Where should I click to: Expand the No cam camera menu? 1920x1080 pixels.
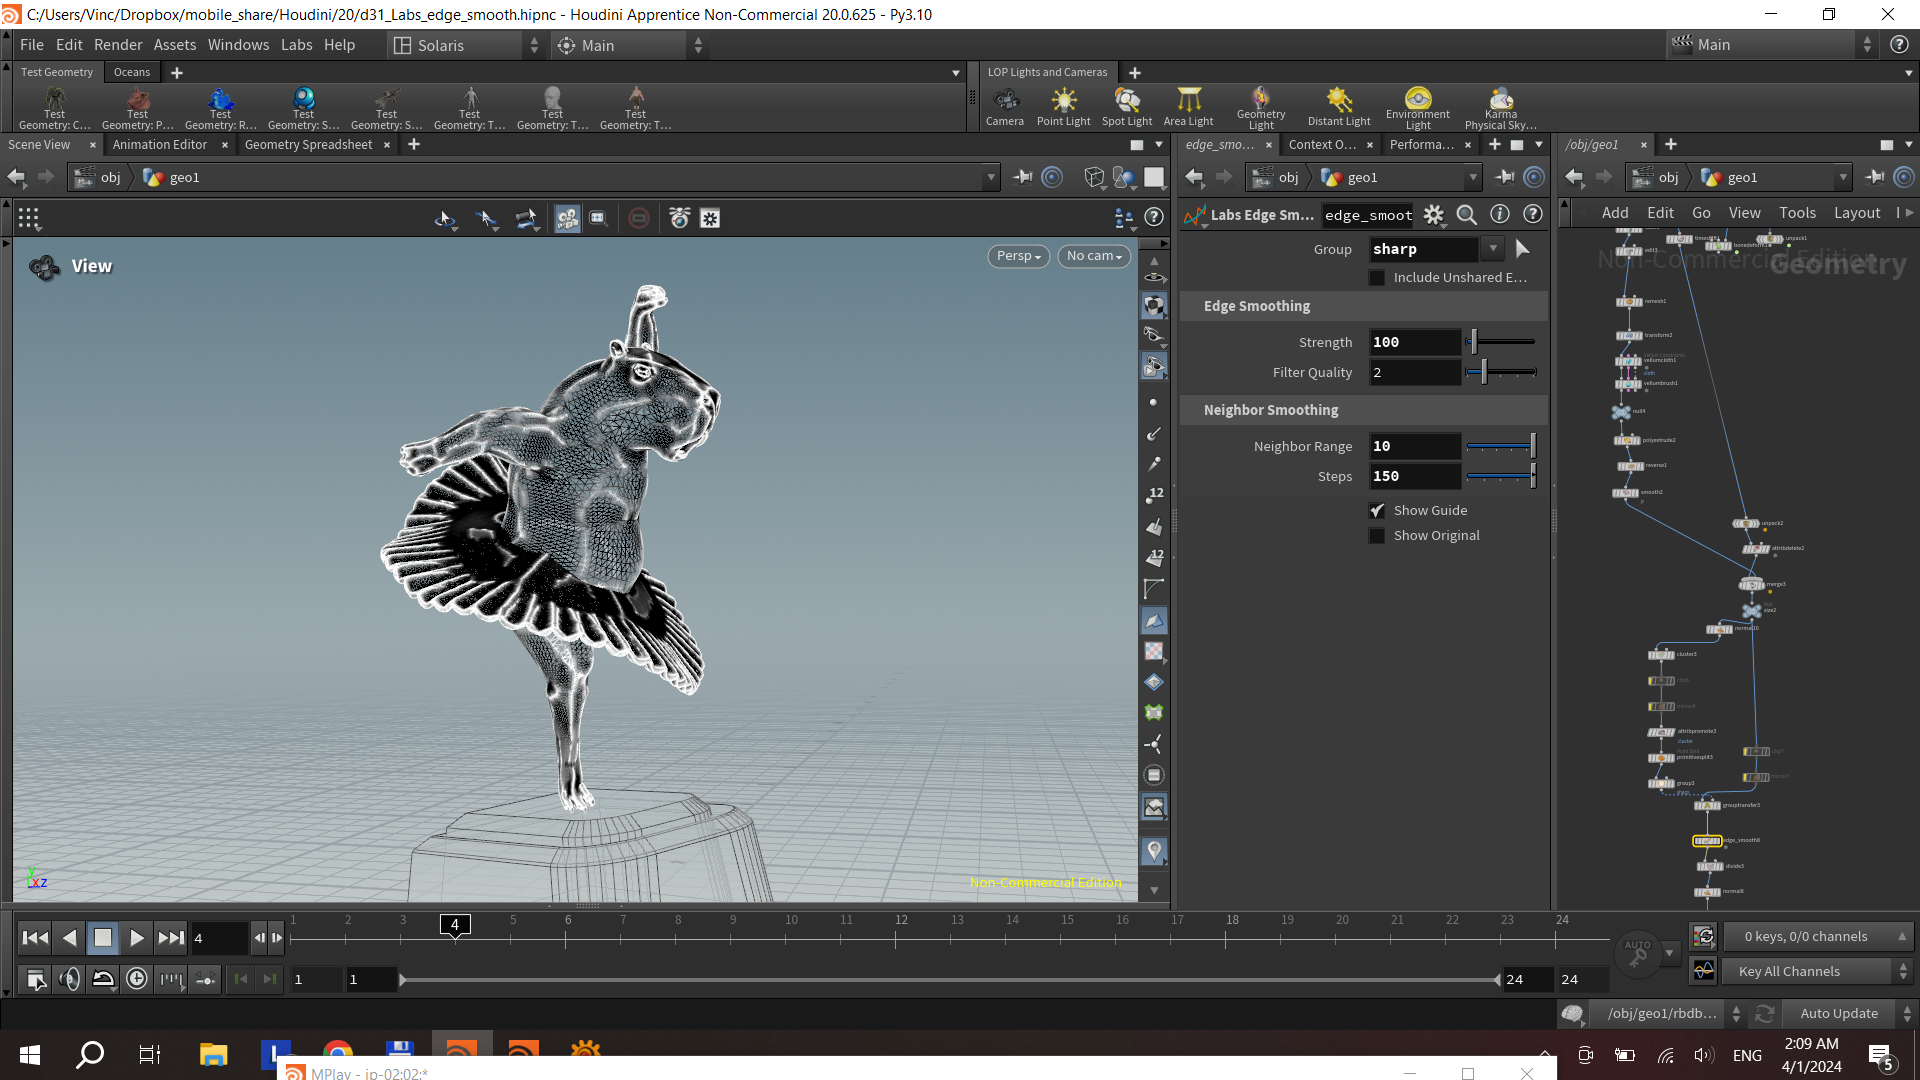[x=1094, y=256]
